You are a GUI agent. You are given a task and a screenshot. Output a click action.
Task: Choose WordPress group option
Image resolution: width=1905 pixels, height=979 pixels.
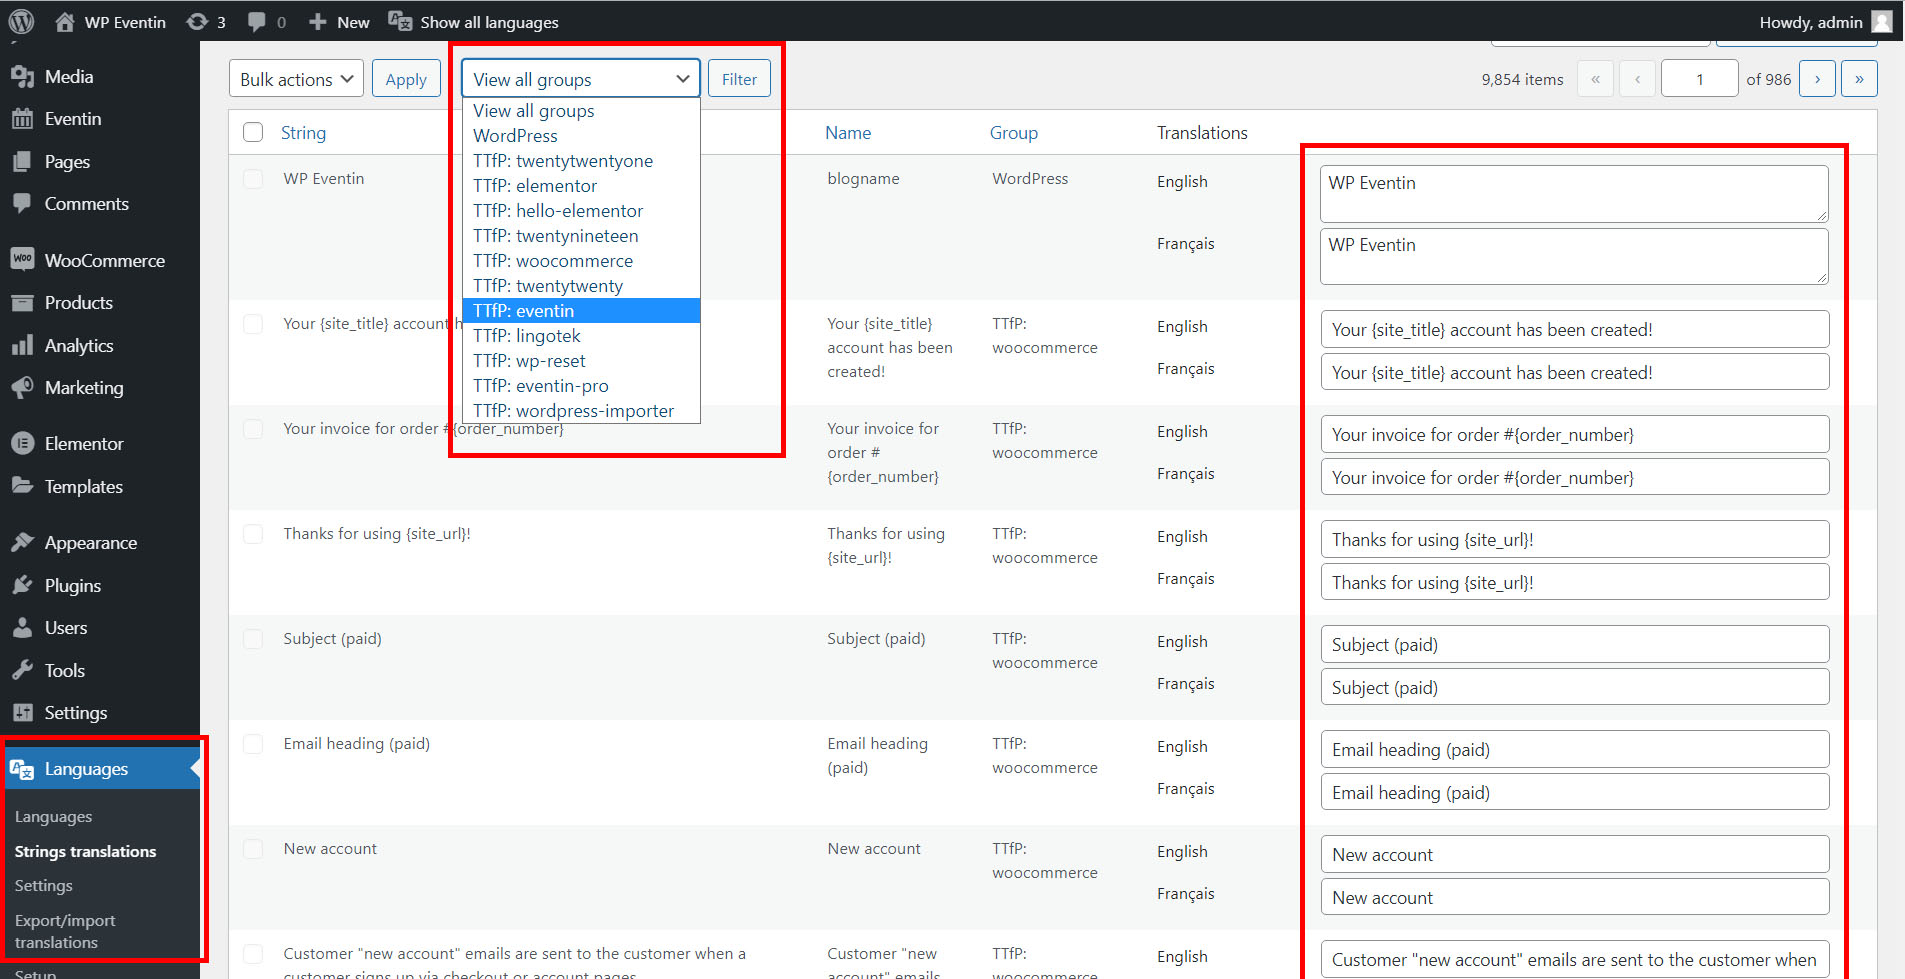[581, 136]
